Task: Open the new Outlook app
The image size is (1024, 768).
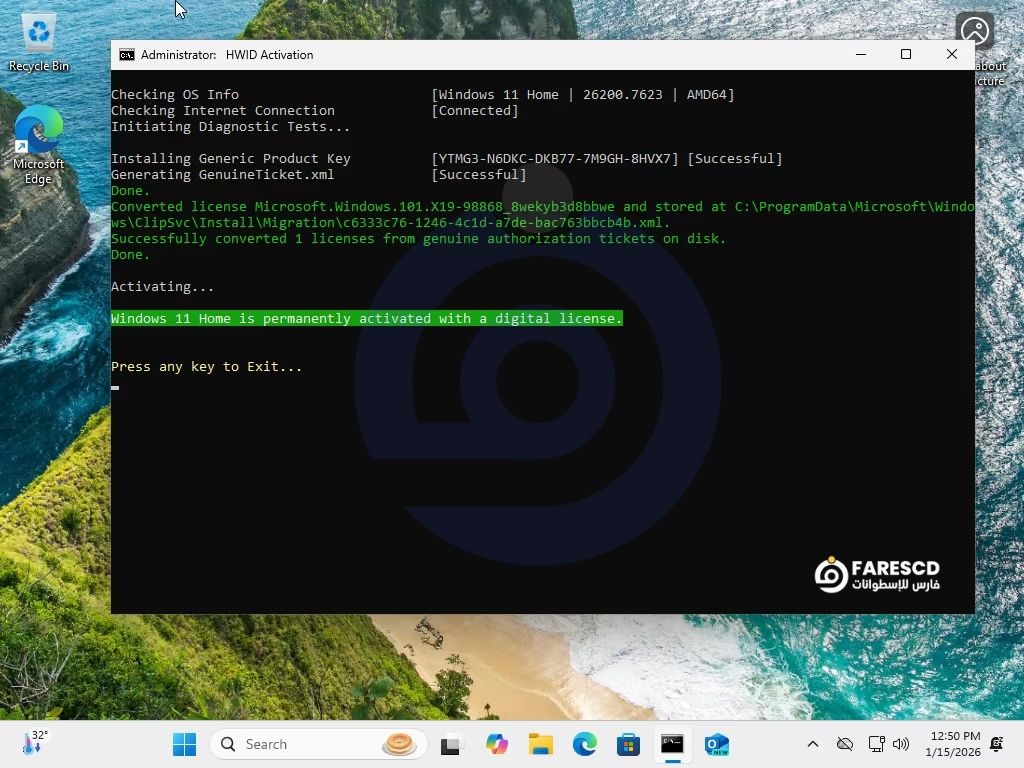Action: click(716, 744)
